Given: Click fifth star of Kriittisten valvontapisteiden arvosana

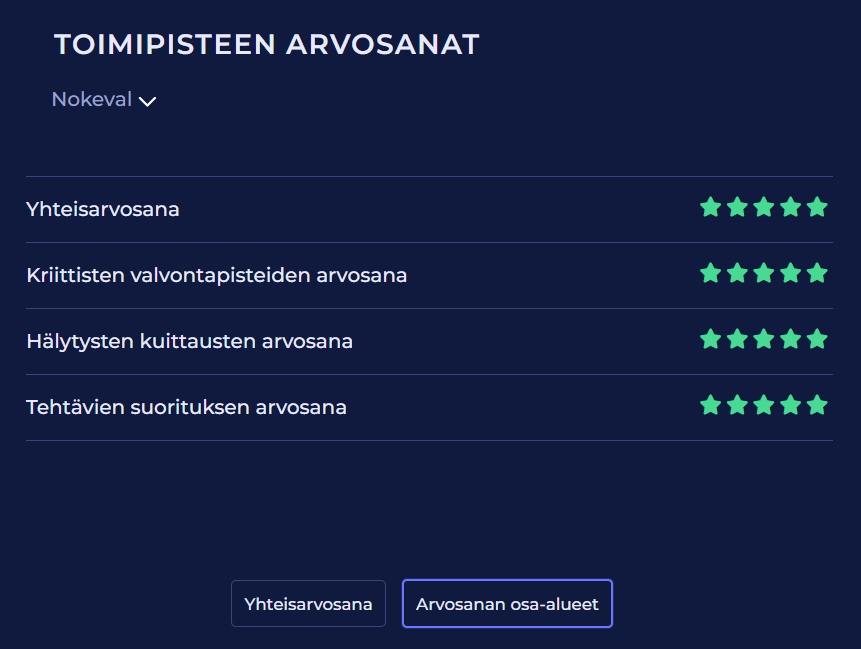Looking at the screenshot, I should (x=817, y=273).
